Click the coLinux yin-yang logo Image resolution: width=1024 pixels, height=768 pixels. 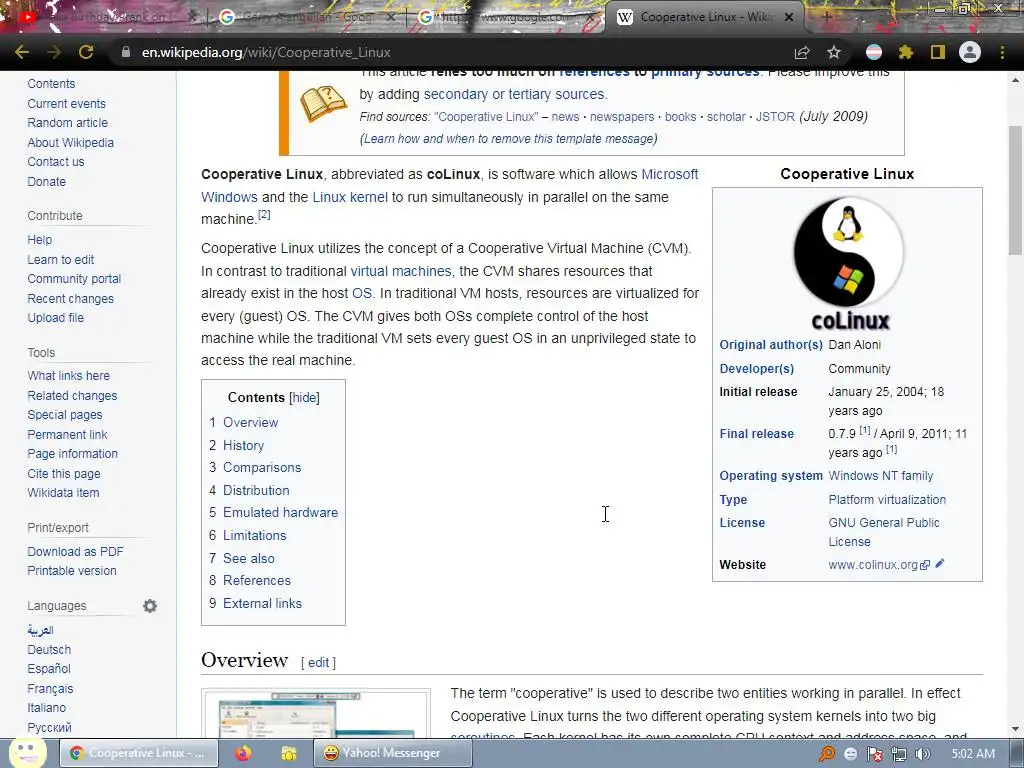coord(848,253)
